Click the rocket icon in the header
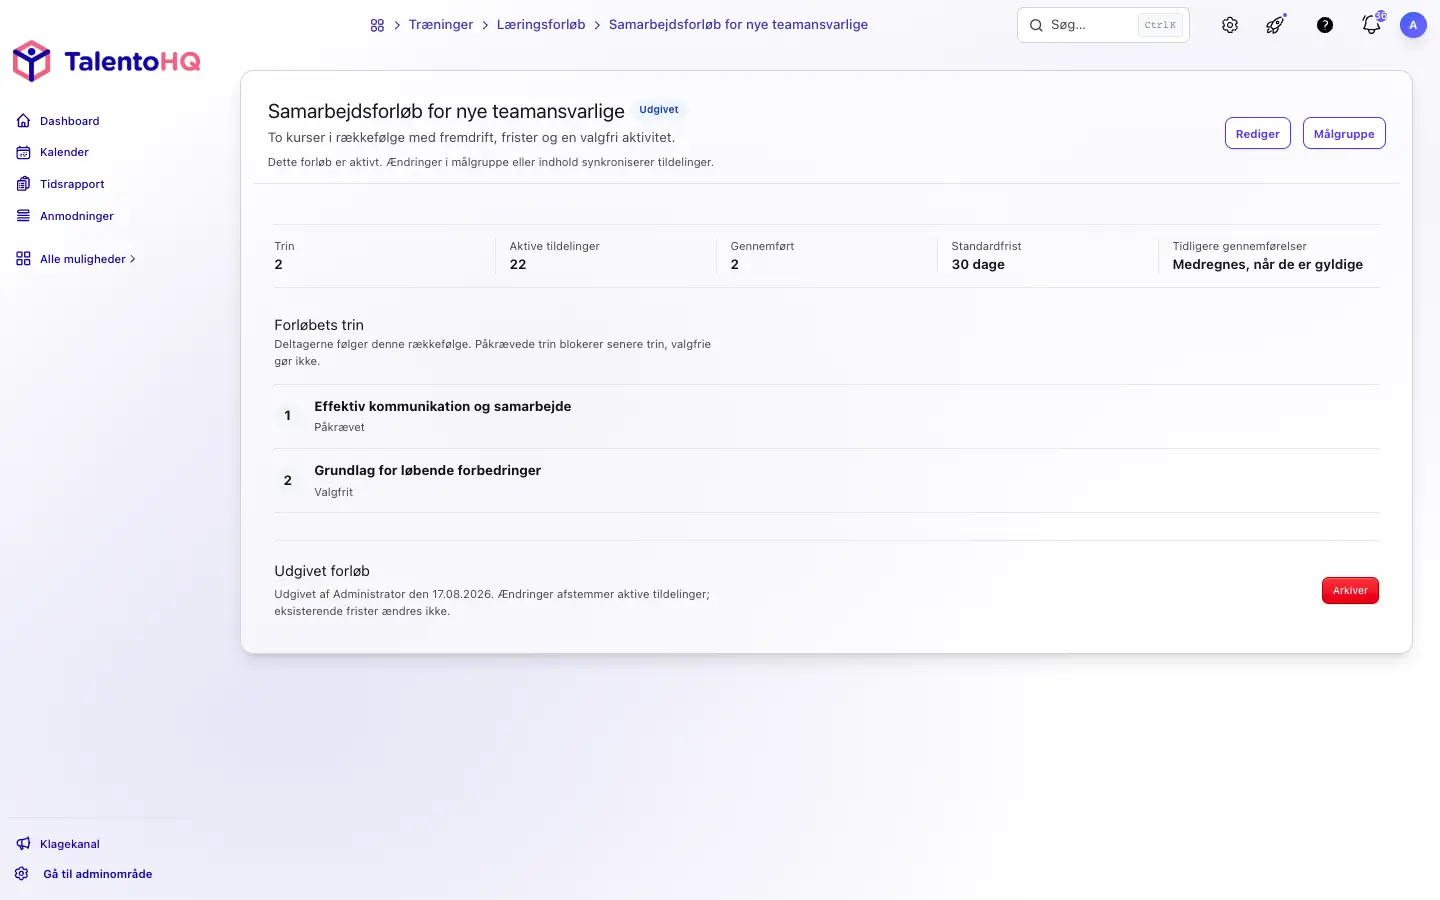1440x900 pixels. (x=1276, y=25)
